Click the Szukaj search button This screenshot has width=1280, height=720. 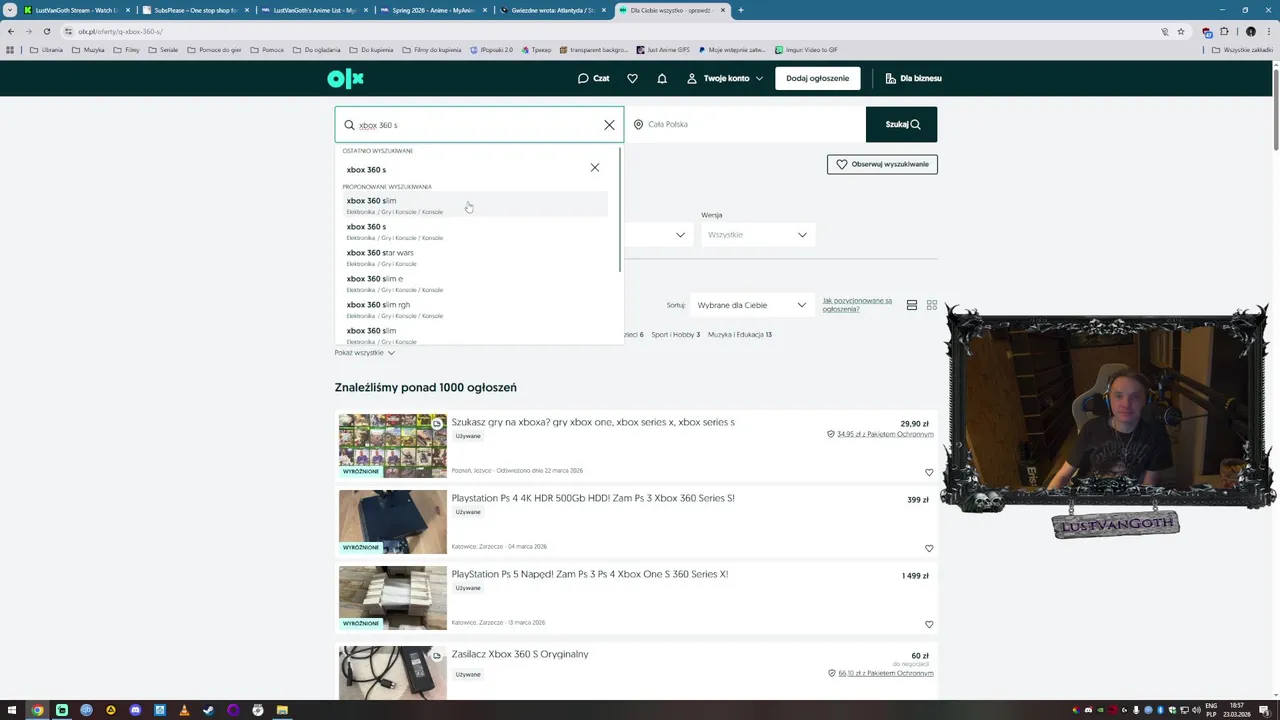[901, 124]
